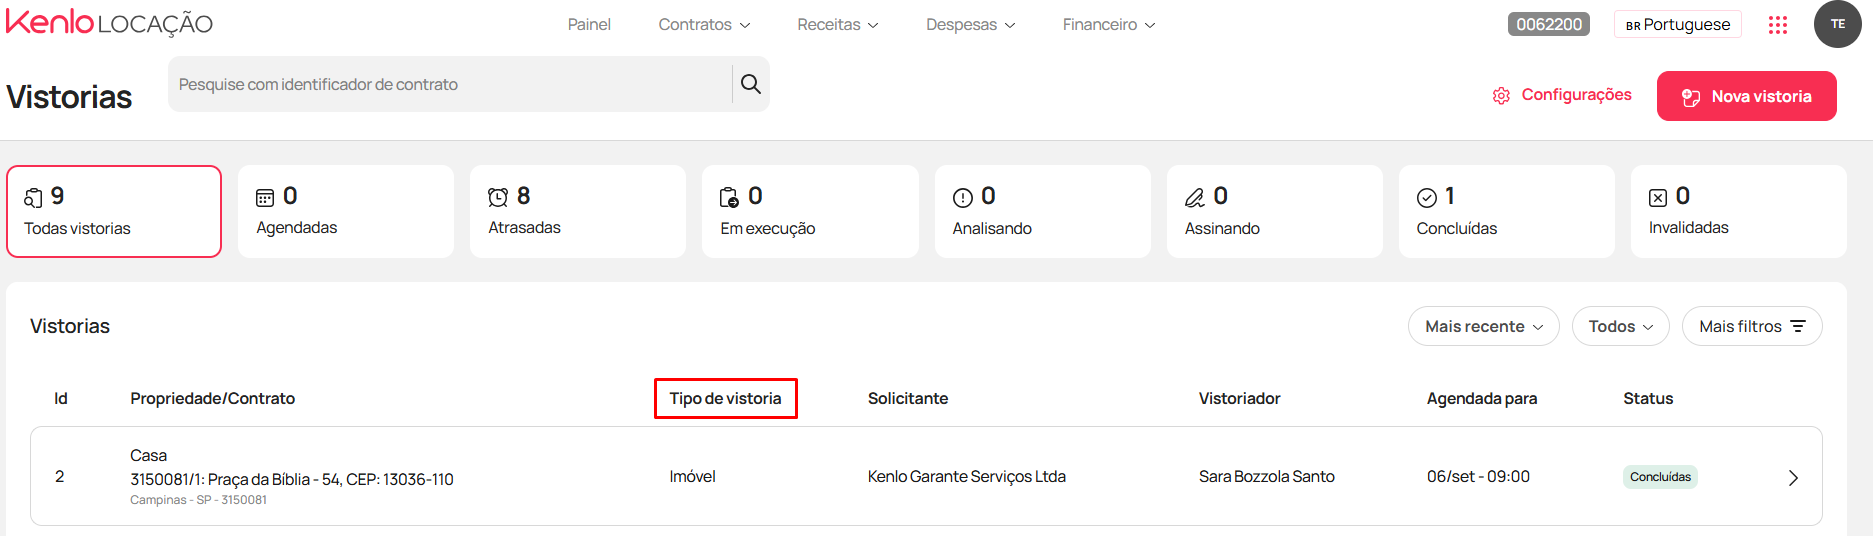Click the Imóvel type cell

693,476
